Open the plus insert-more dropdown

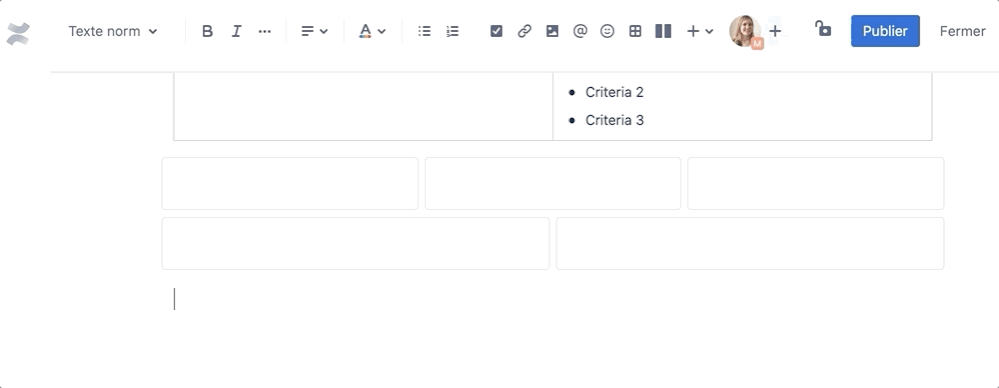click(700, 31)
